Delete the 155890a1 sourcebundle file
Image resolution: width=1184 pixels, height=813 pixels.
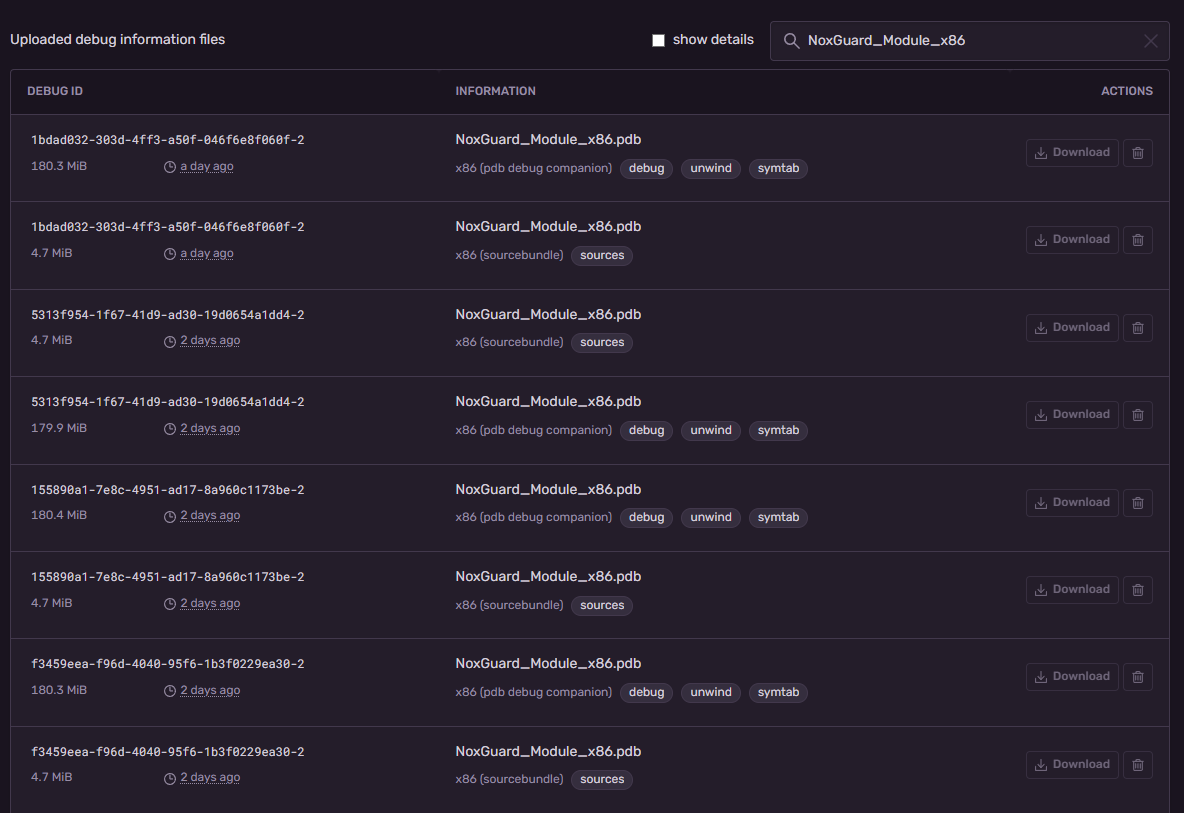click(x=1137, y=590)
